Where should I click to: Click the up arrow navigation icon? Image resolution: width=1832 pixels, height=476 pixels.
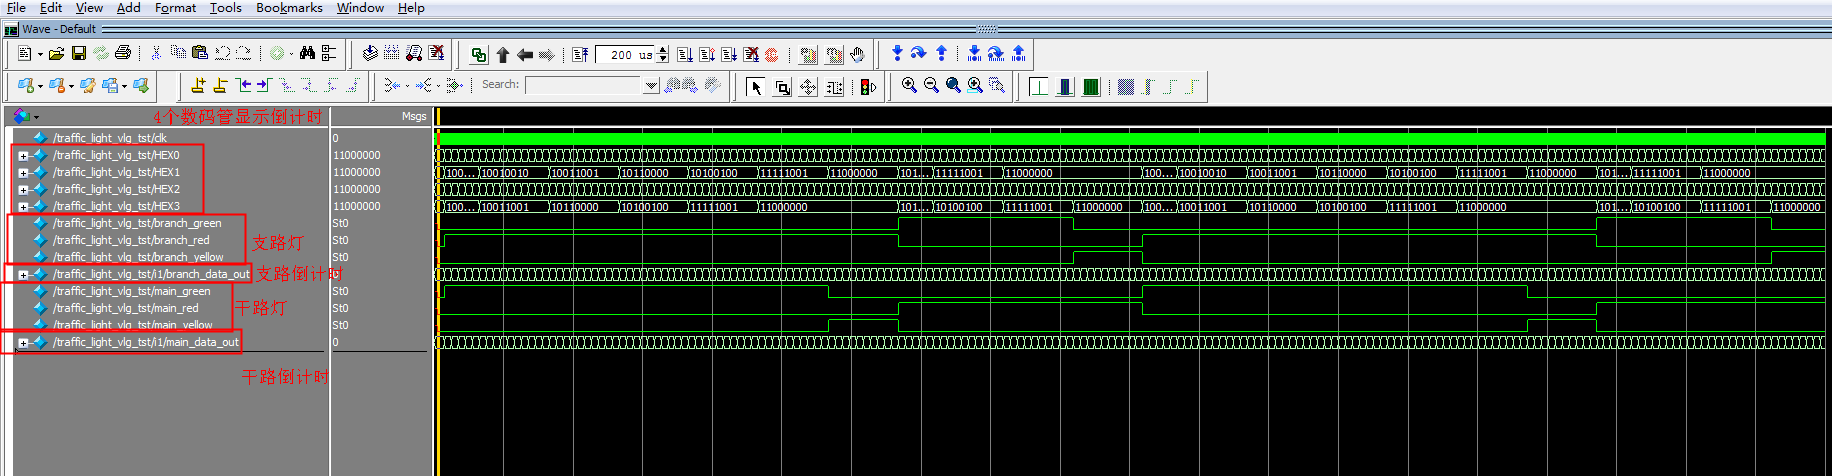(x=502, y=55)
